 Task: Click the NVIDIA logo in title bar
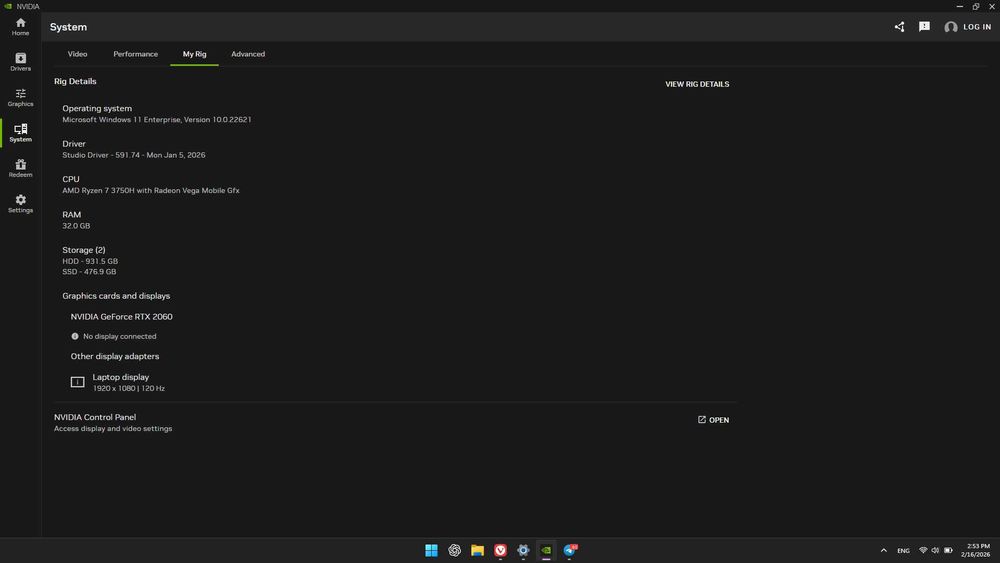[8, 6]
